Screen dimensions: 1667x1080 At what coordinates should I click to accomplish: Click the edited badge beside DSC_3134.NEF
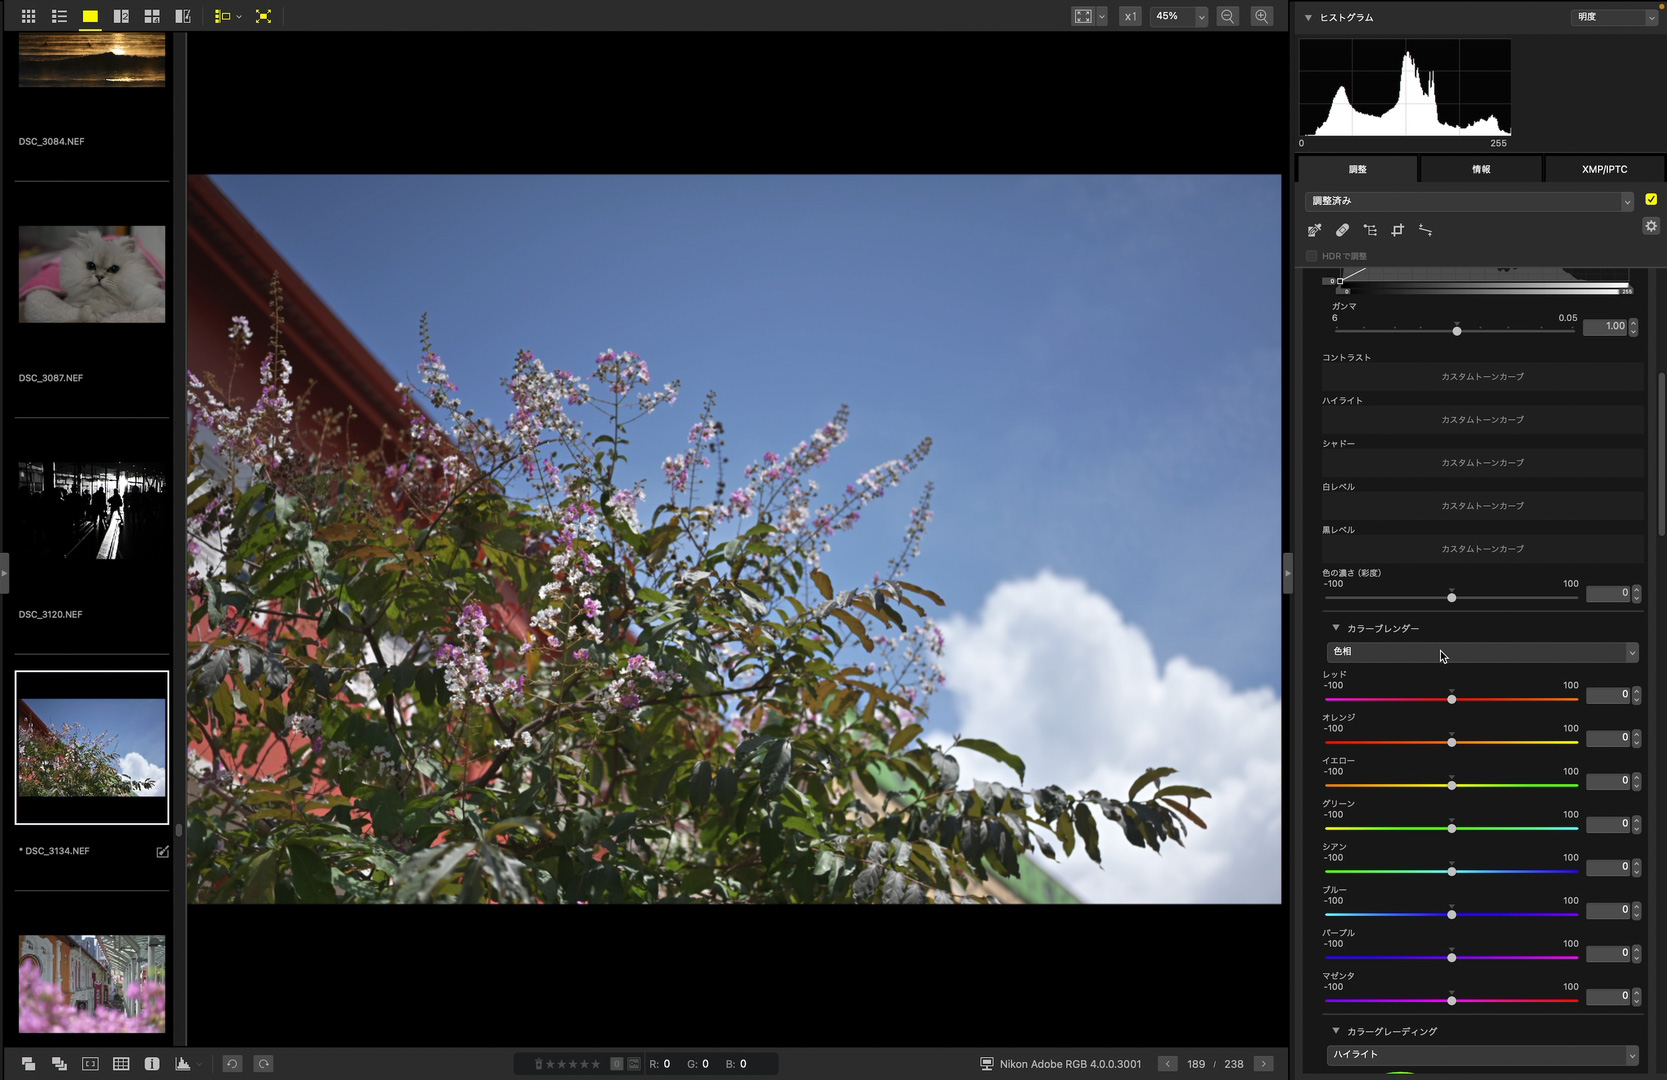(162, 851)
